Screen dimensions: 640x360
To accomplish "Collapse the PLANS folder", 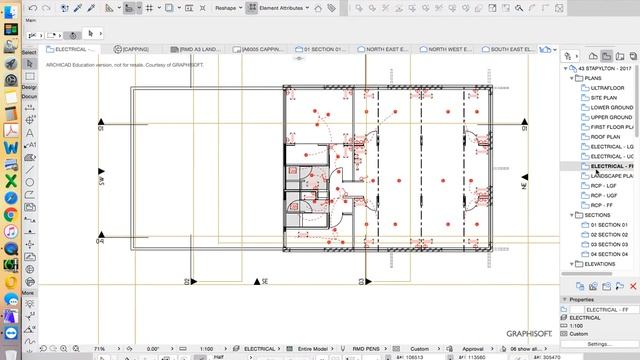I will [x=571, y=78].
